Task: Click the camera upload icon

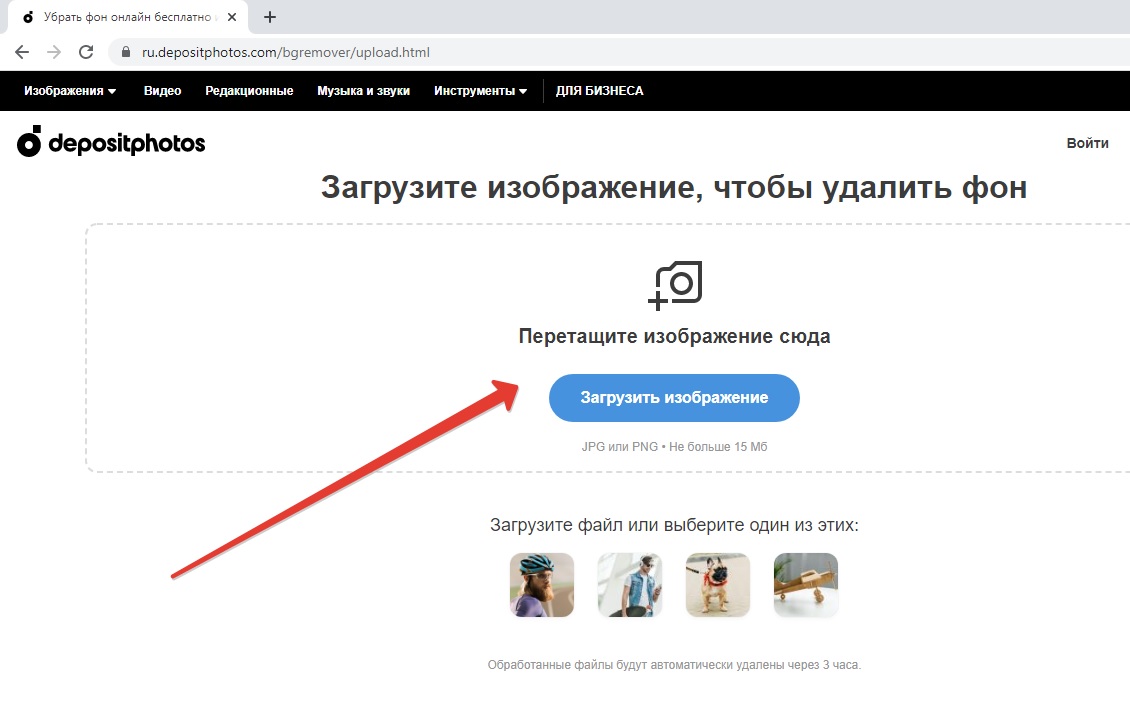Action: click(x=675, y=284)
